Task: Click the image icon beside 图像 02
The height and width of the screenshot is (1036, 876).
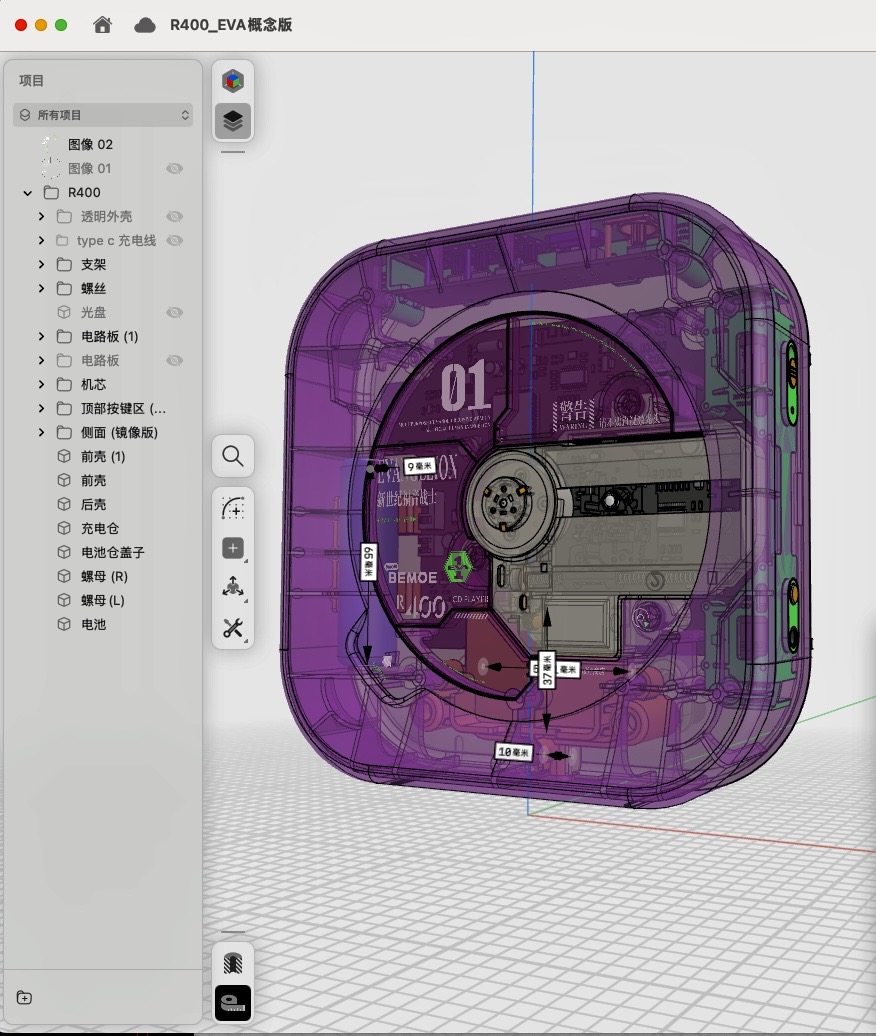Action: point(50,144)
